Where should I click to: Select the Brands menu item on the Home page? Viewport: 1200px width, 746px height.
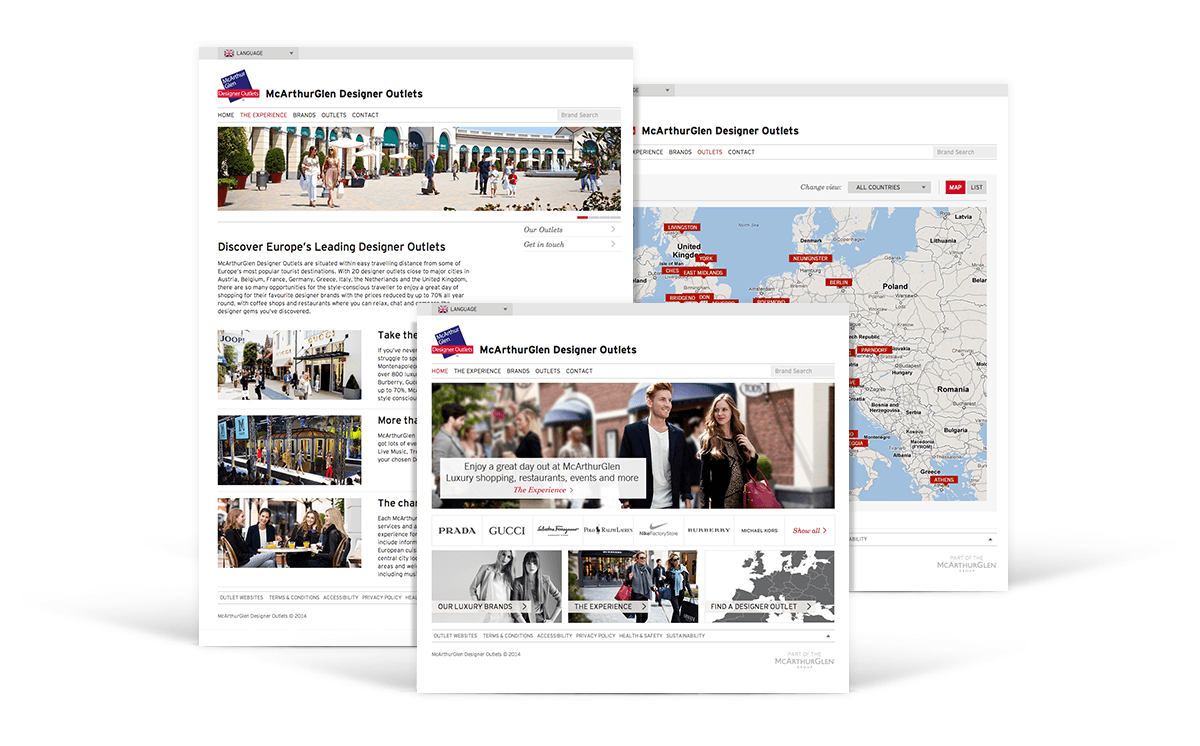coord(518,371)
